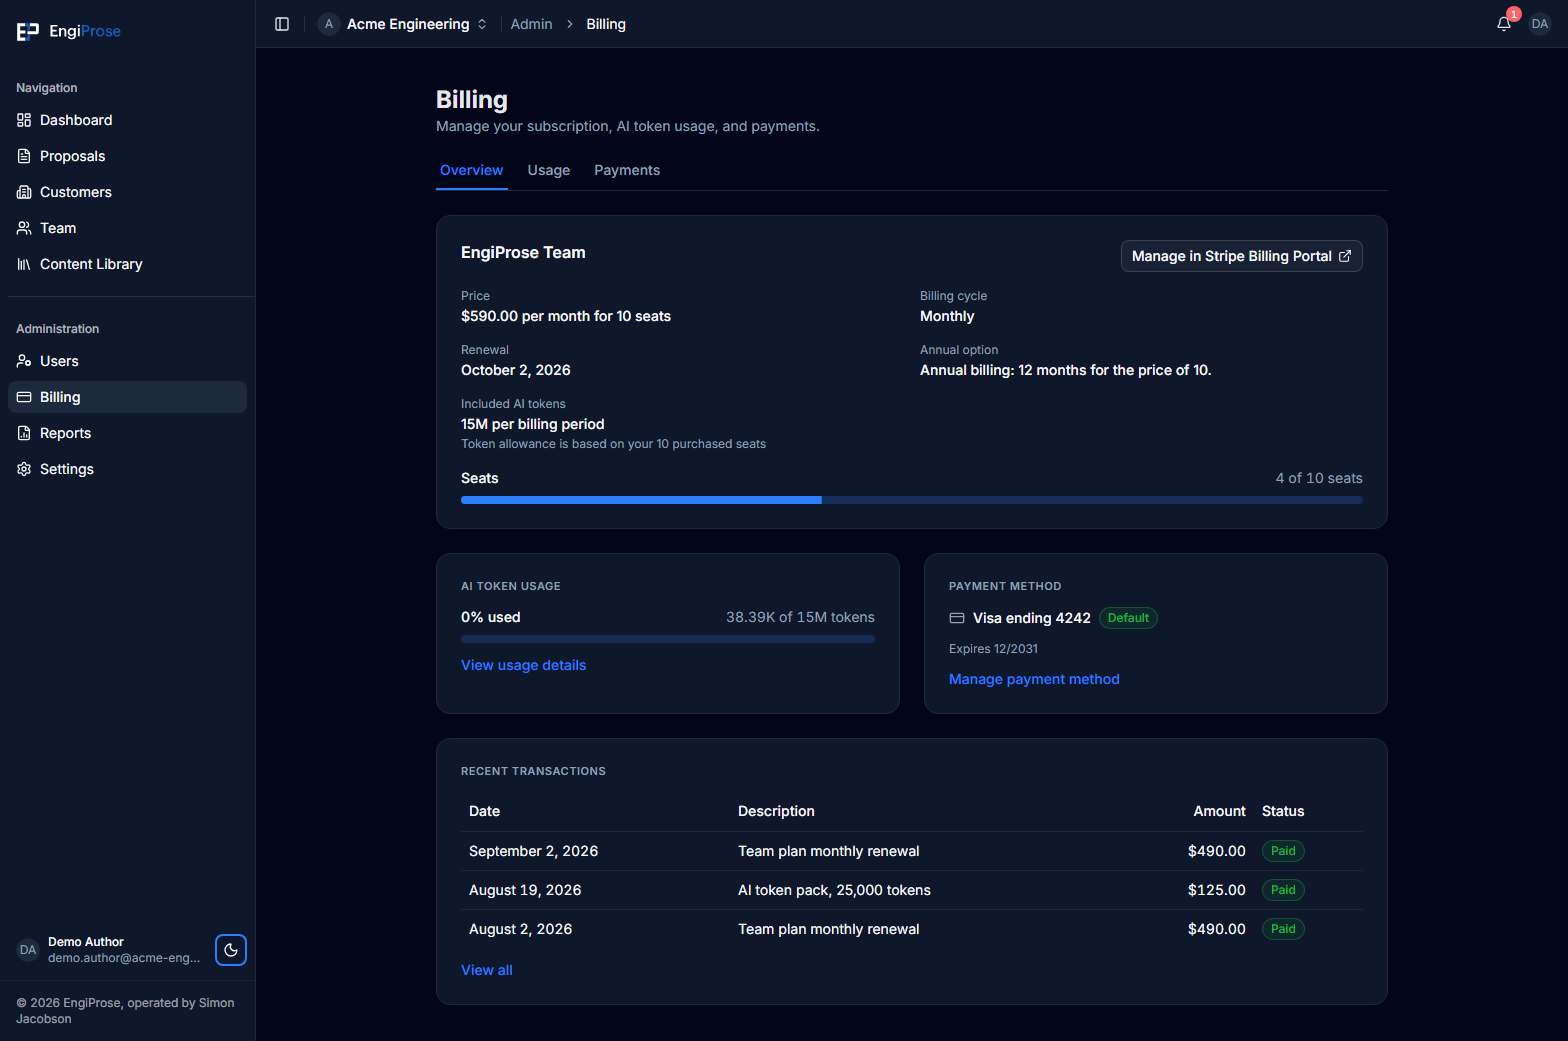Viewport: 1568px width, 1041px height.
Task: Click the Team people icon
Action: pos(24,228)
